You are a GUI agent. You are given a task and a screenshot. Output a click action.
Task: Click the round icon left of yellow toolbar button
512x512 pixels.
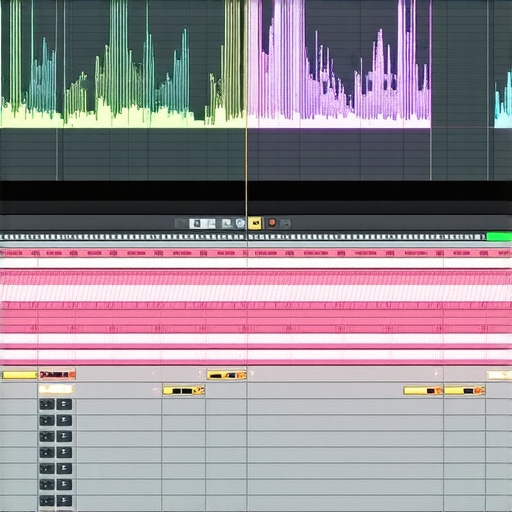pos(240,223)
